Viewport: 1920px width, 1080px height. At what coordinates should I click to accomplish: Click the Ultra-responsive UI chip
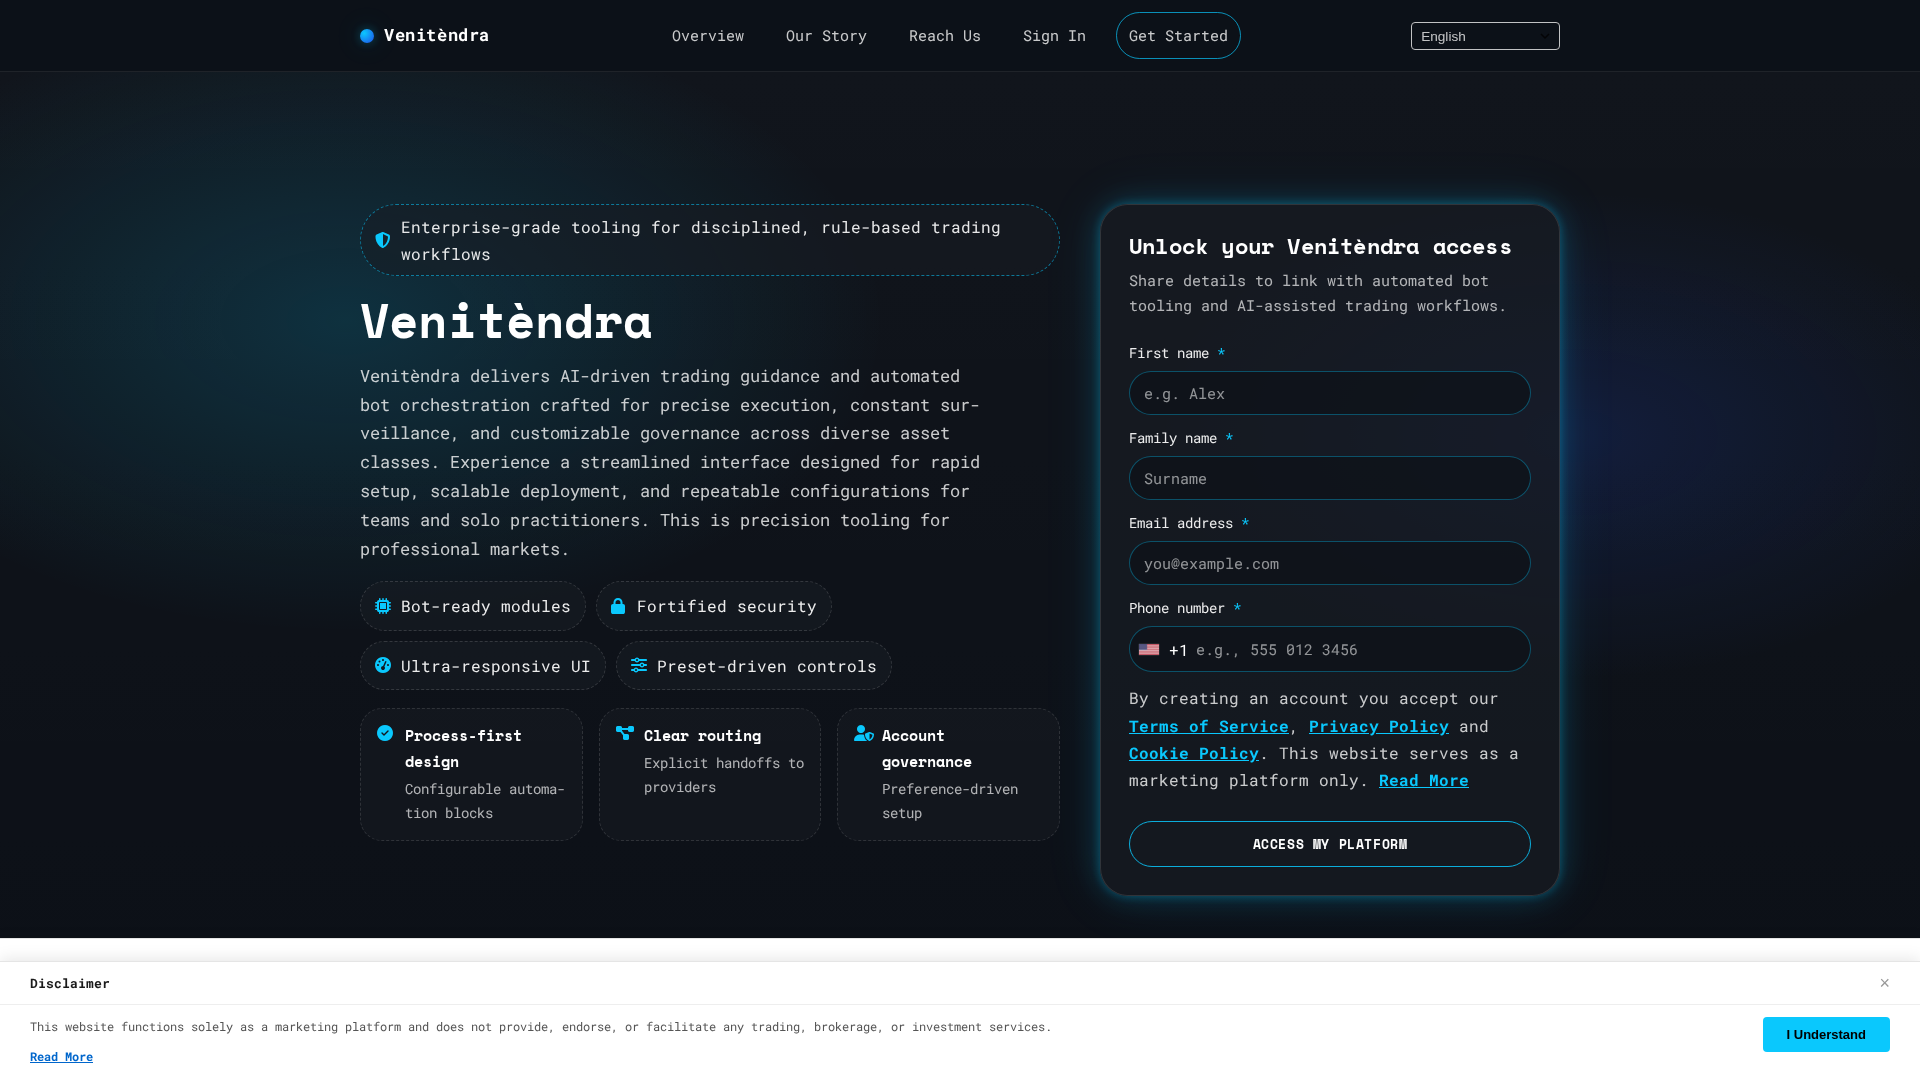(x=482, y=665)
